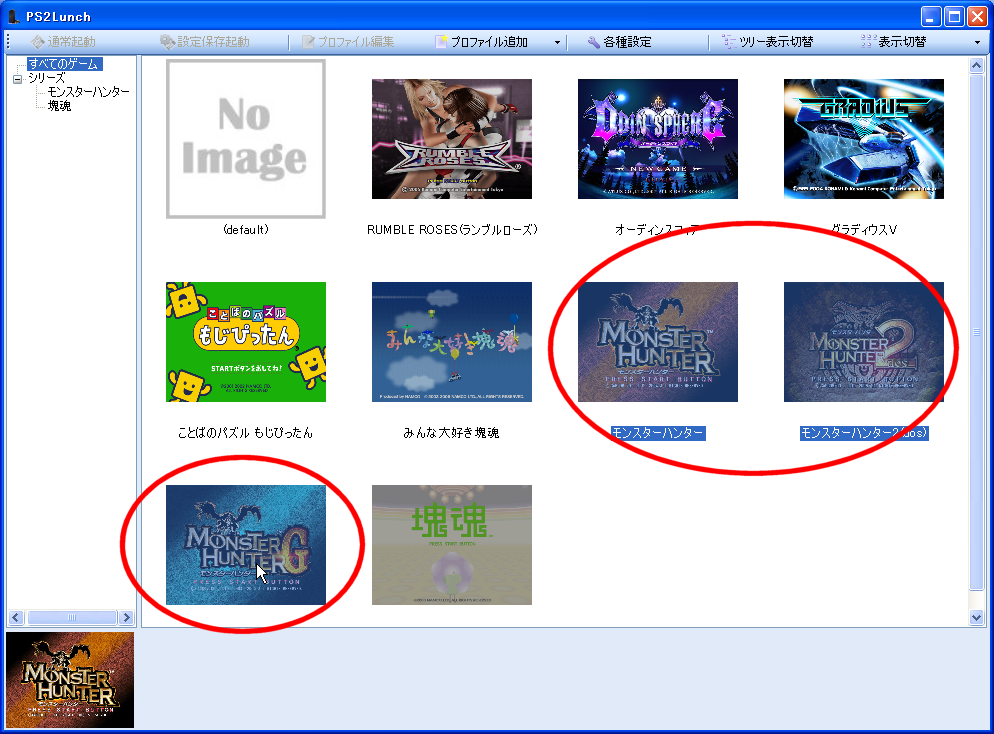This screenshot has height=734, width=994.
Task: Click 表示切替 view switch button
Action: click(x=894, y=42)
